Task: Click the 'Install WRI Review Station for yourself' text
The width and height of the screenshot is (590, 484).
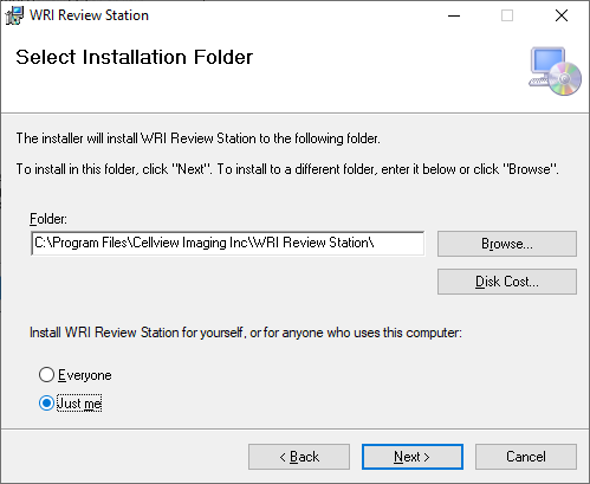Action: pos(246,333)
